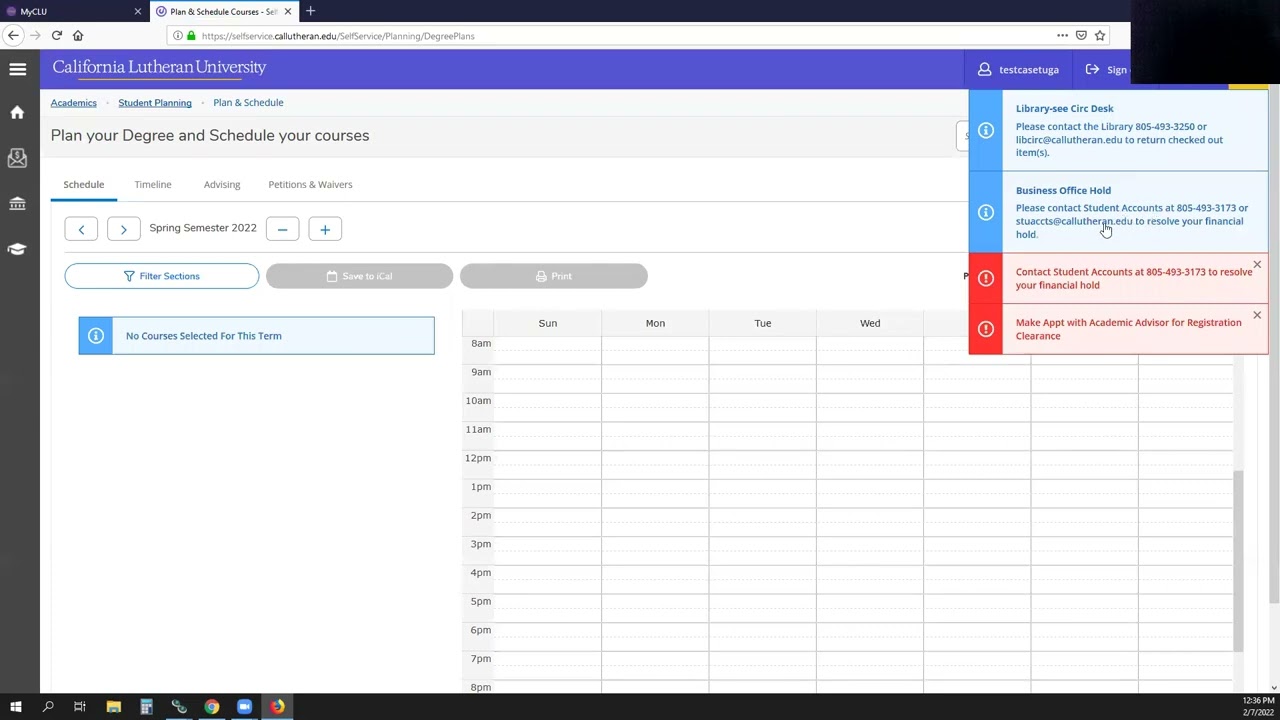Open the testcasetuga user account menu

tap(1018, 69)
